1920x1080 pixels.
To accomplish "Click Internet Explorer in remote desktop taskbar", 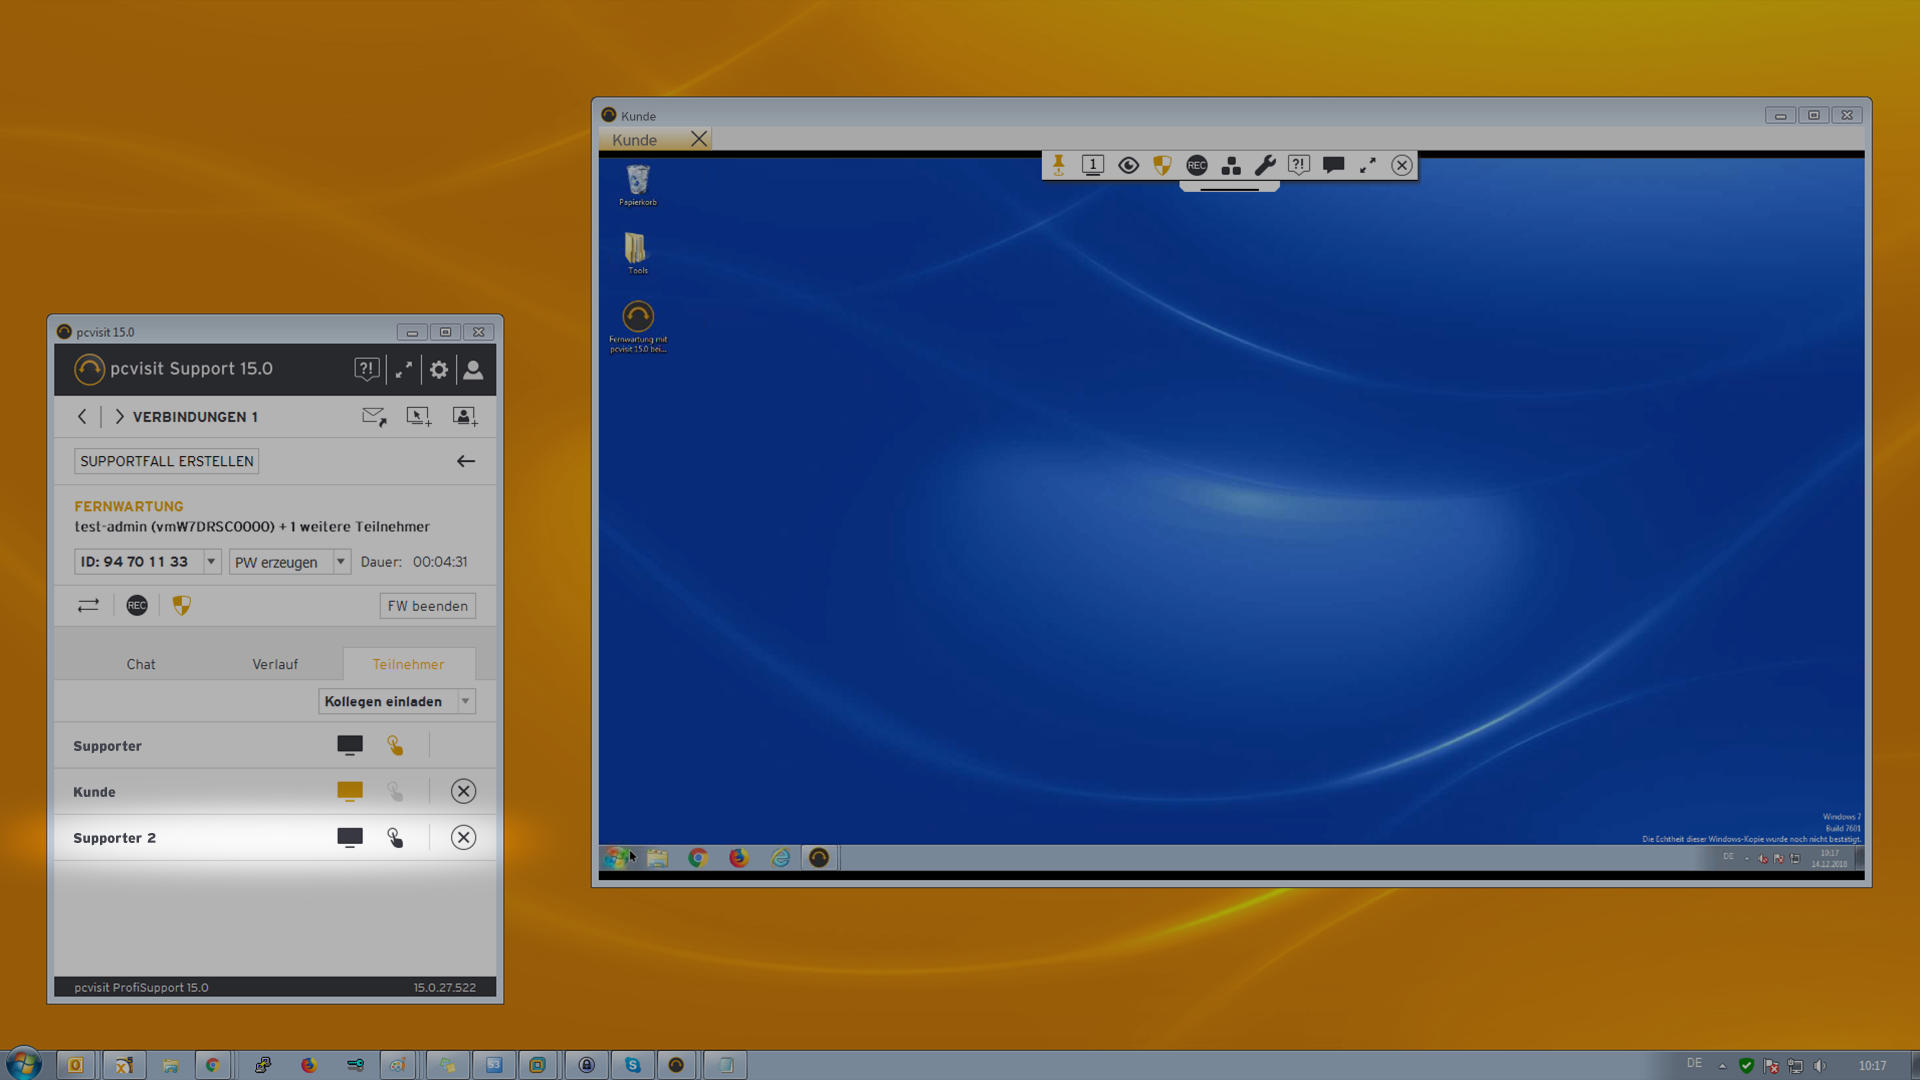I will [780, 858].
